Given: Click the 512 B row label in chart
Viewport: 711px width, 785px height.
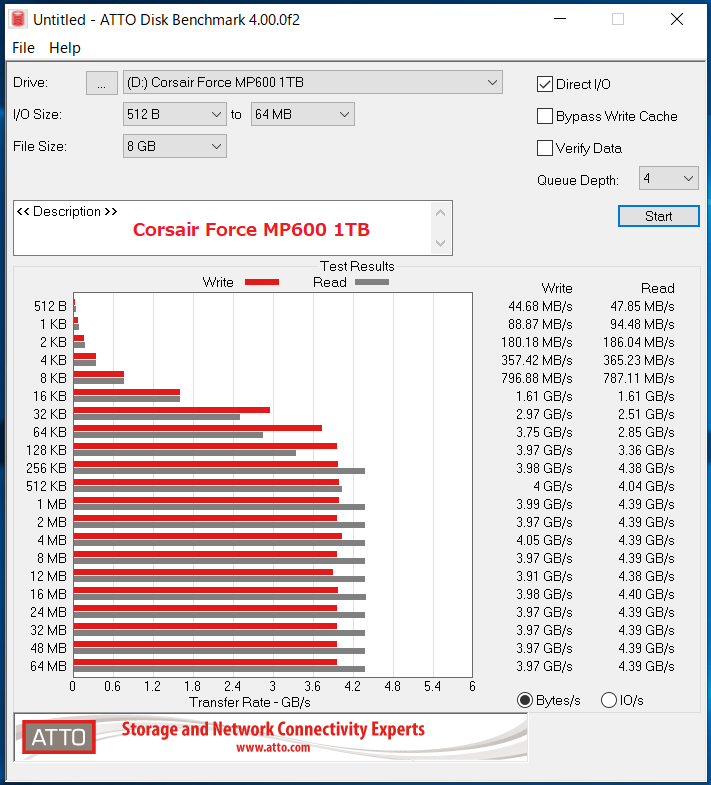Looking at the screenshot, I should [x=50, y=306].
